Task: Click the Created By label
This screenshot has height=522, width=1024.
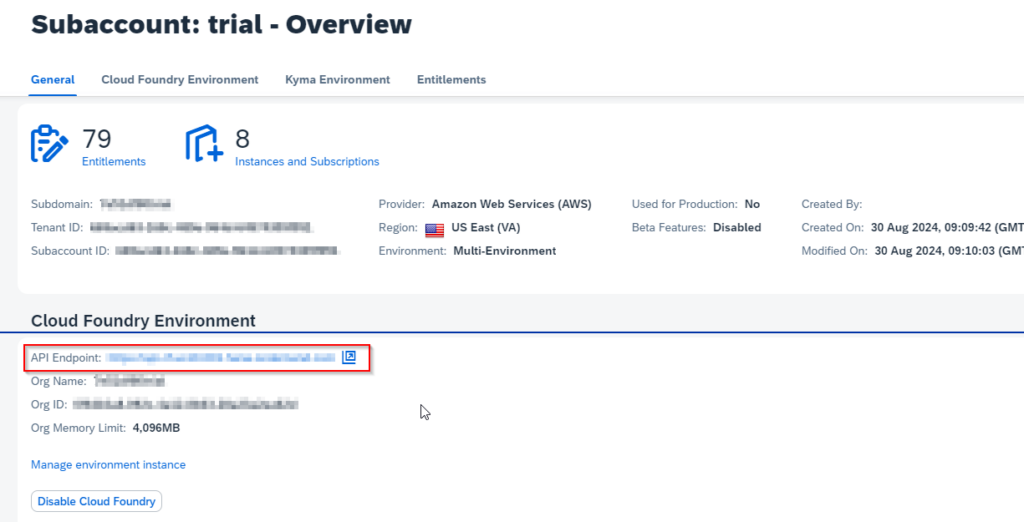Action: pos(831,204)
